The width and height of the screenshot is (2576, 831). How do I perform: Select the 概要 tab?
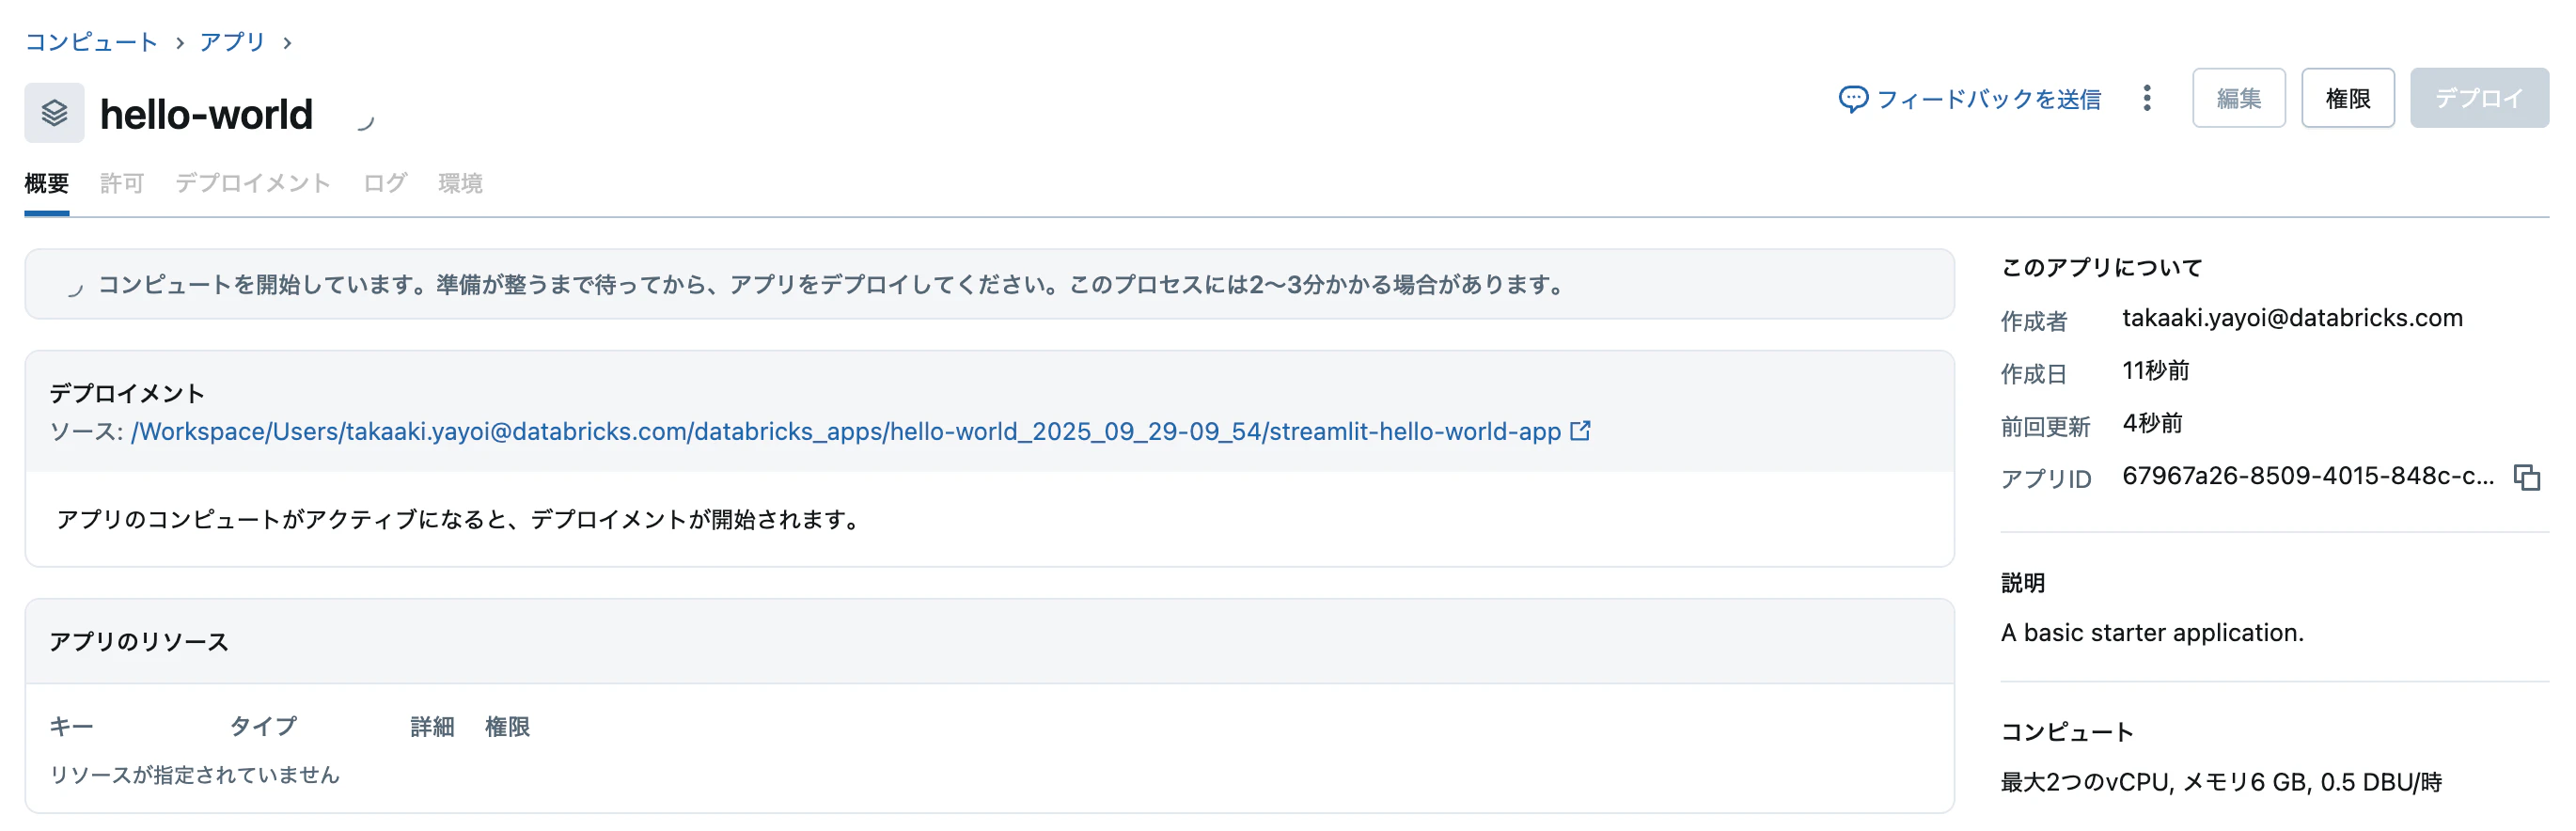(47, 183)
